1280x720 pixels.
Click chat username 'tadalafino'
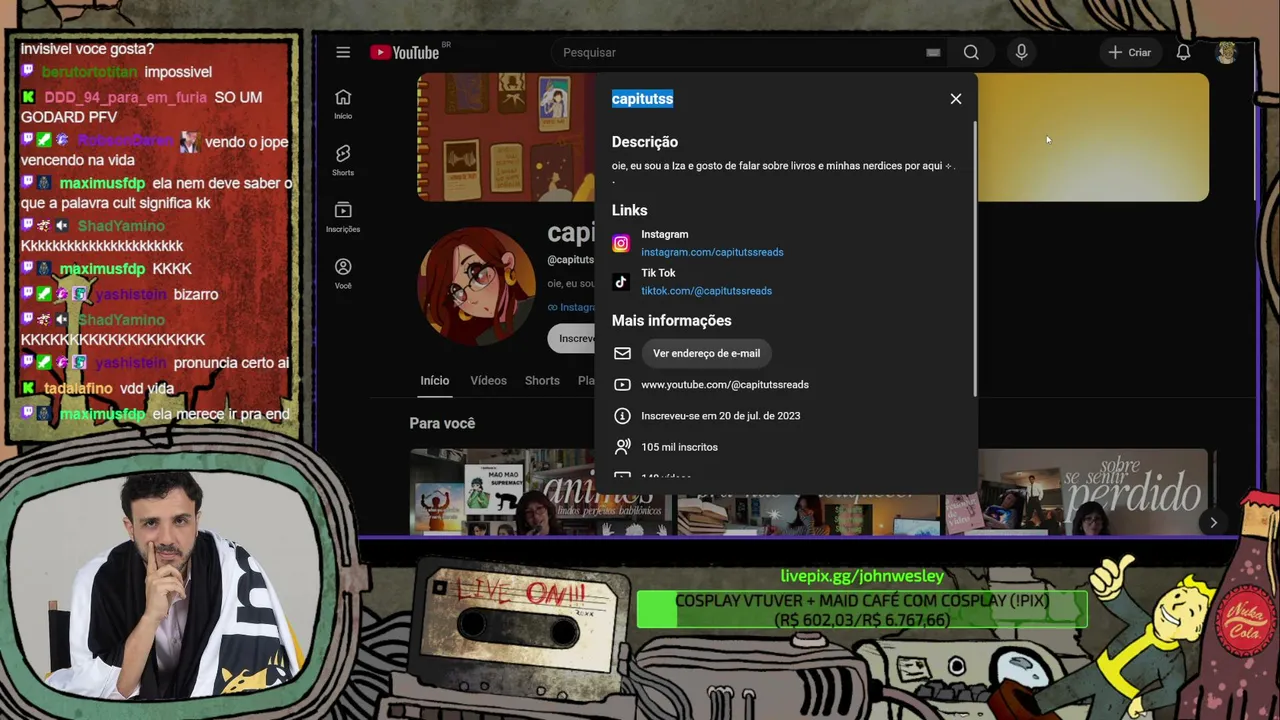pyautogui.click(x=78, y=388)
